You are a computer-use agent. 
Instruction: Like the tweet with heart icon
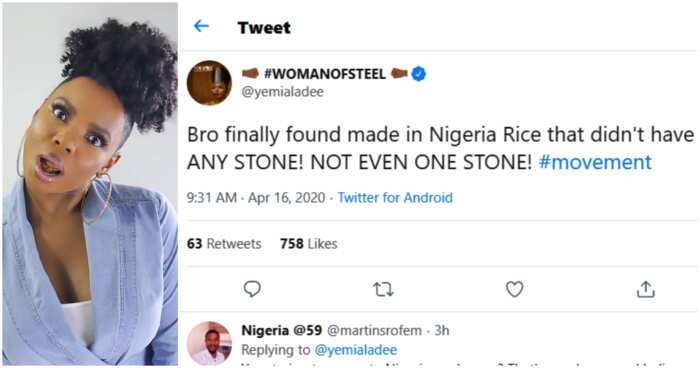coord(514,289)
